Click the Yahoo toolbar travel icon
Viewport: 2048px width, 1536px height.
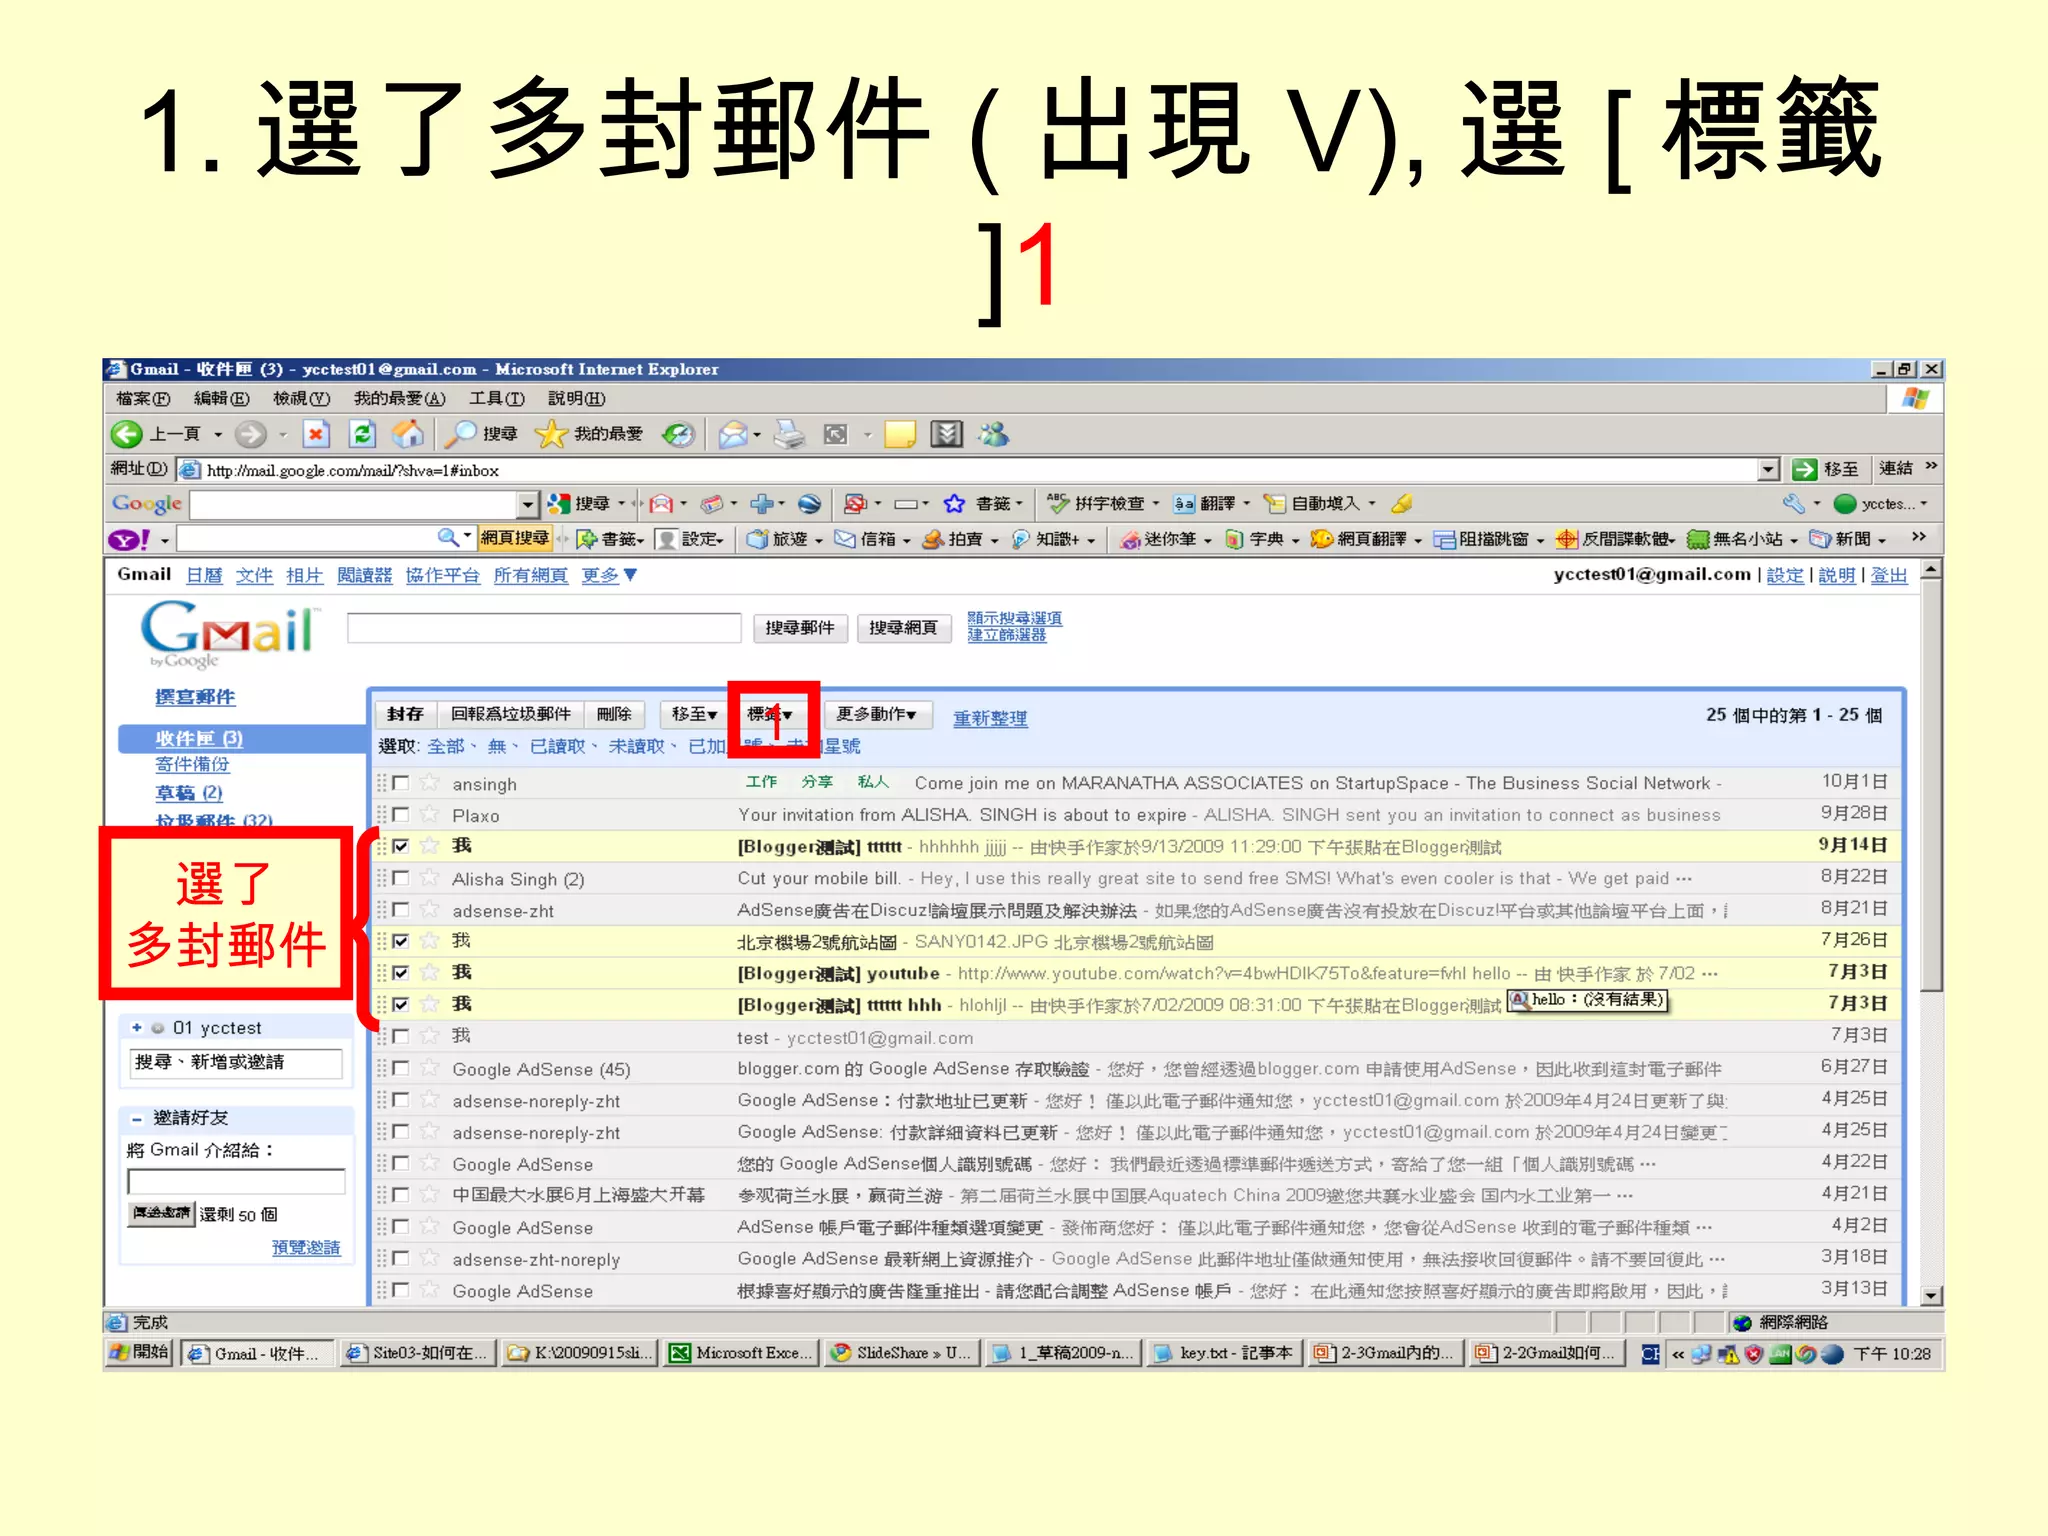(758, 539)
